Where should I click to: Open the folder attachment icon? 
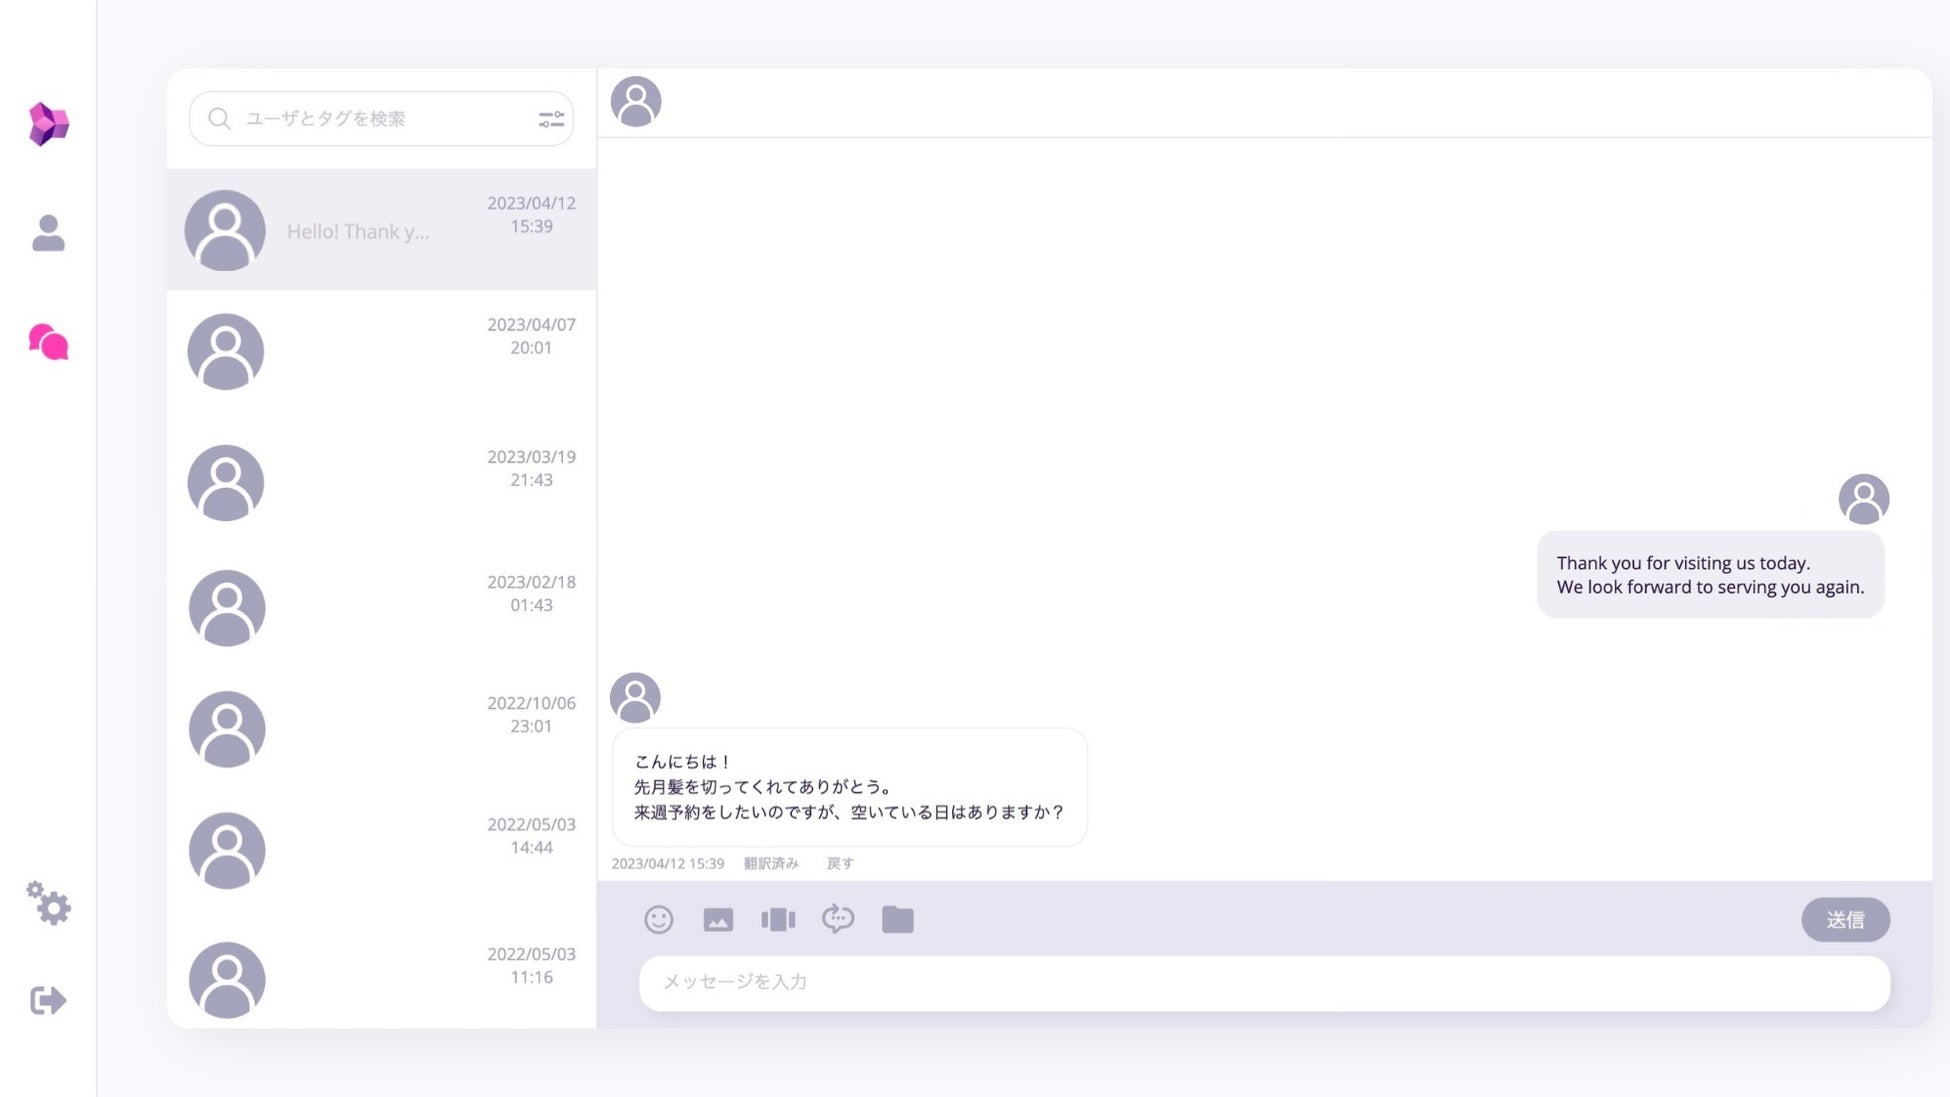point(897,919)
